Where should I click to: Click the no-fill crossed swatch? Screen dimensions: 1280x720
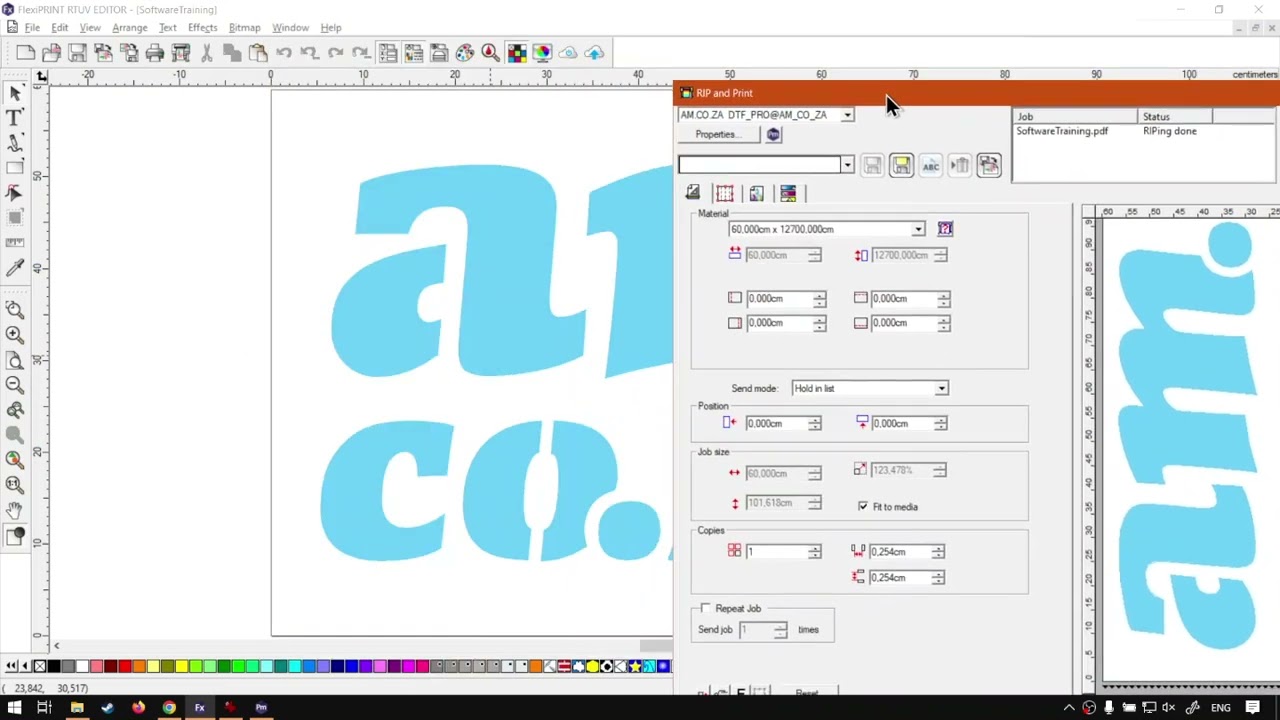pos(40,666)
